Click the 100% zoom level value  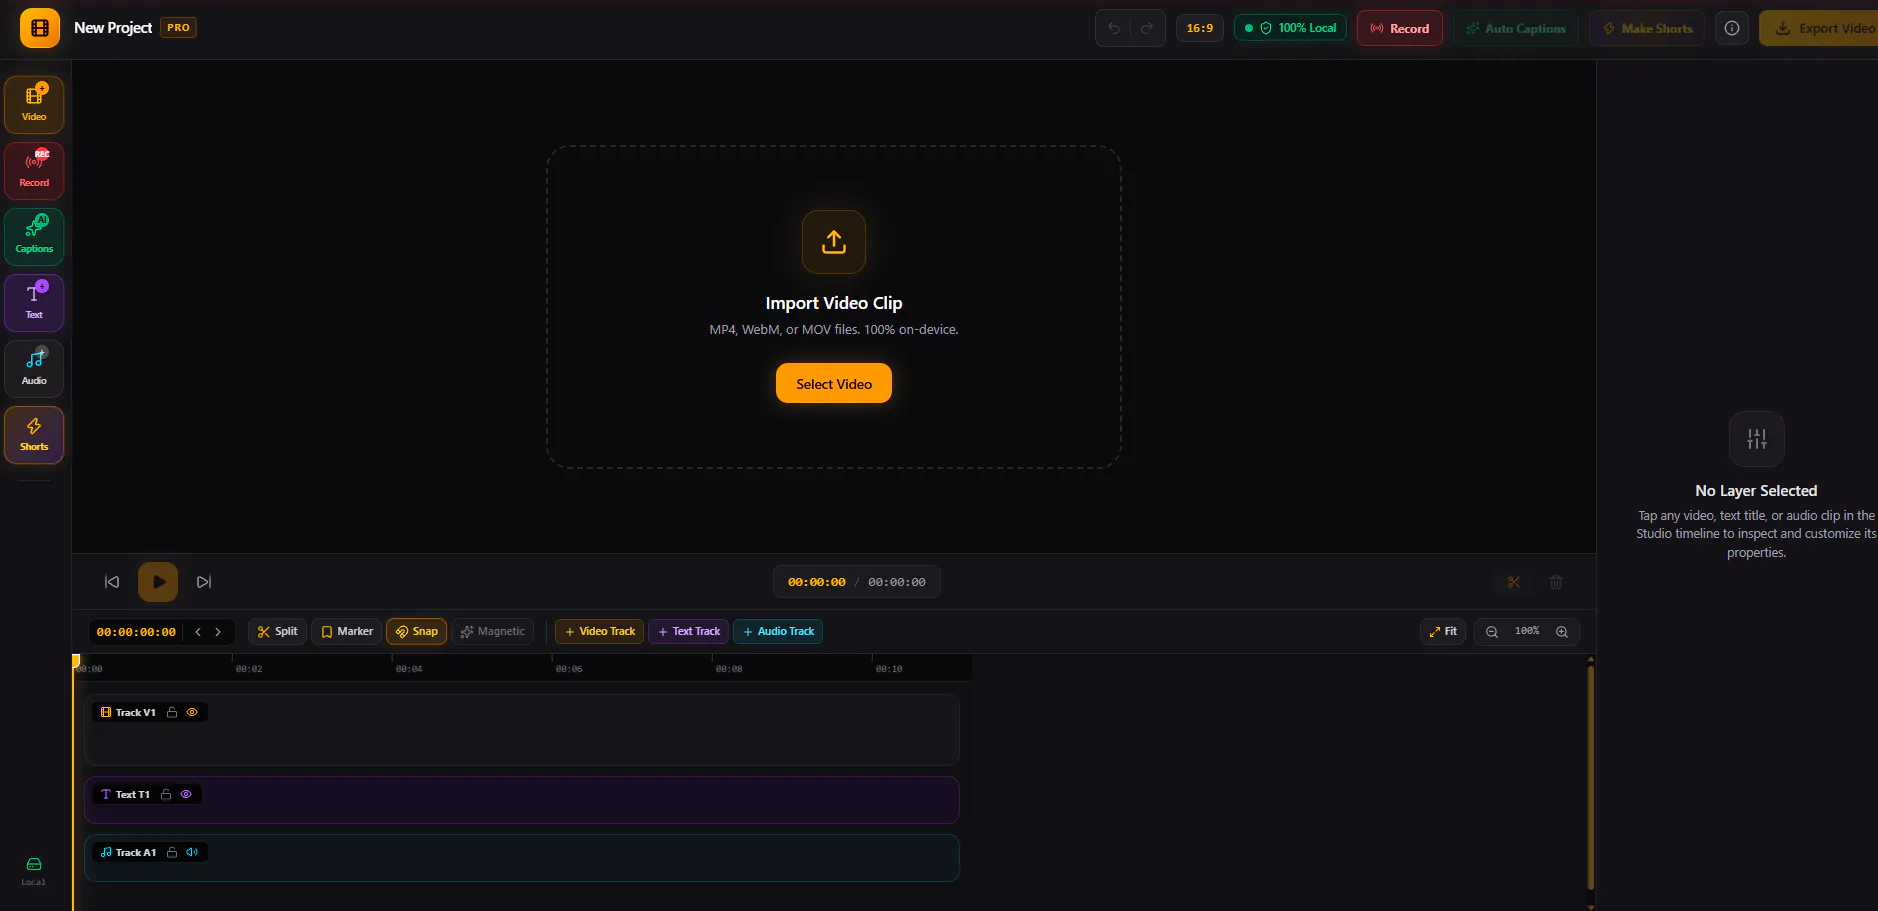pyautogui.click(x=1527, y=632)
